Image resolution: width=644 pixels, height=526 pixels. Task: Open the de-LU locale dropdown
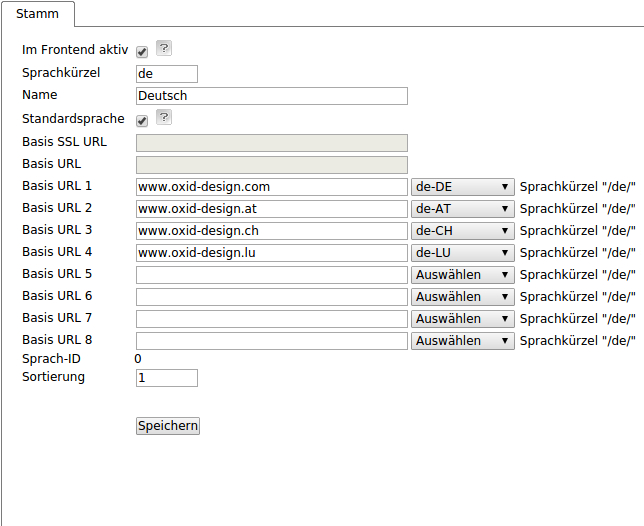tap(463, 253)
